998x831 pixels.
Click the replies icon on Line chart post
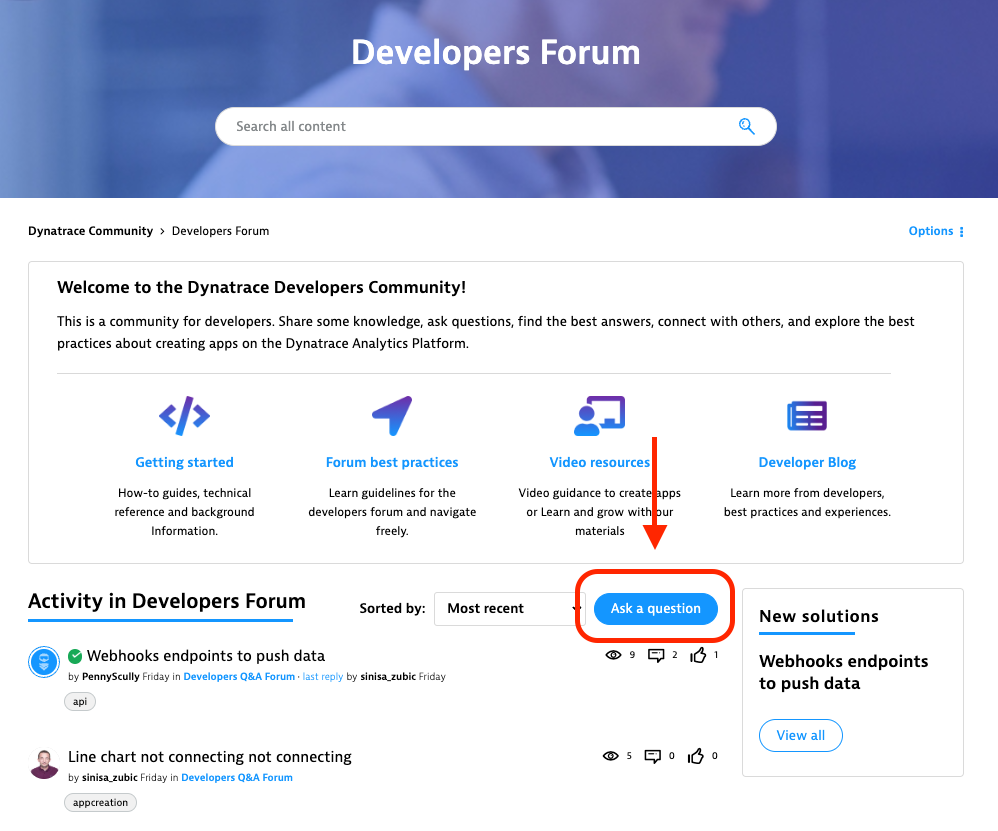(x=653, y=756)
